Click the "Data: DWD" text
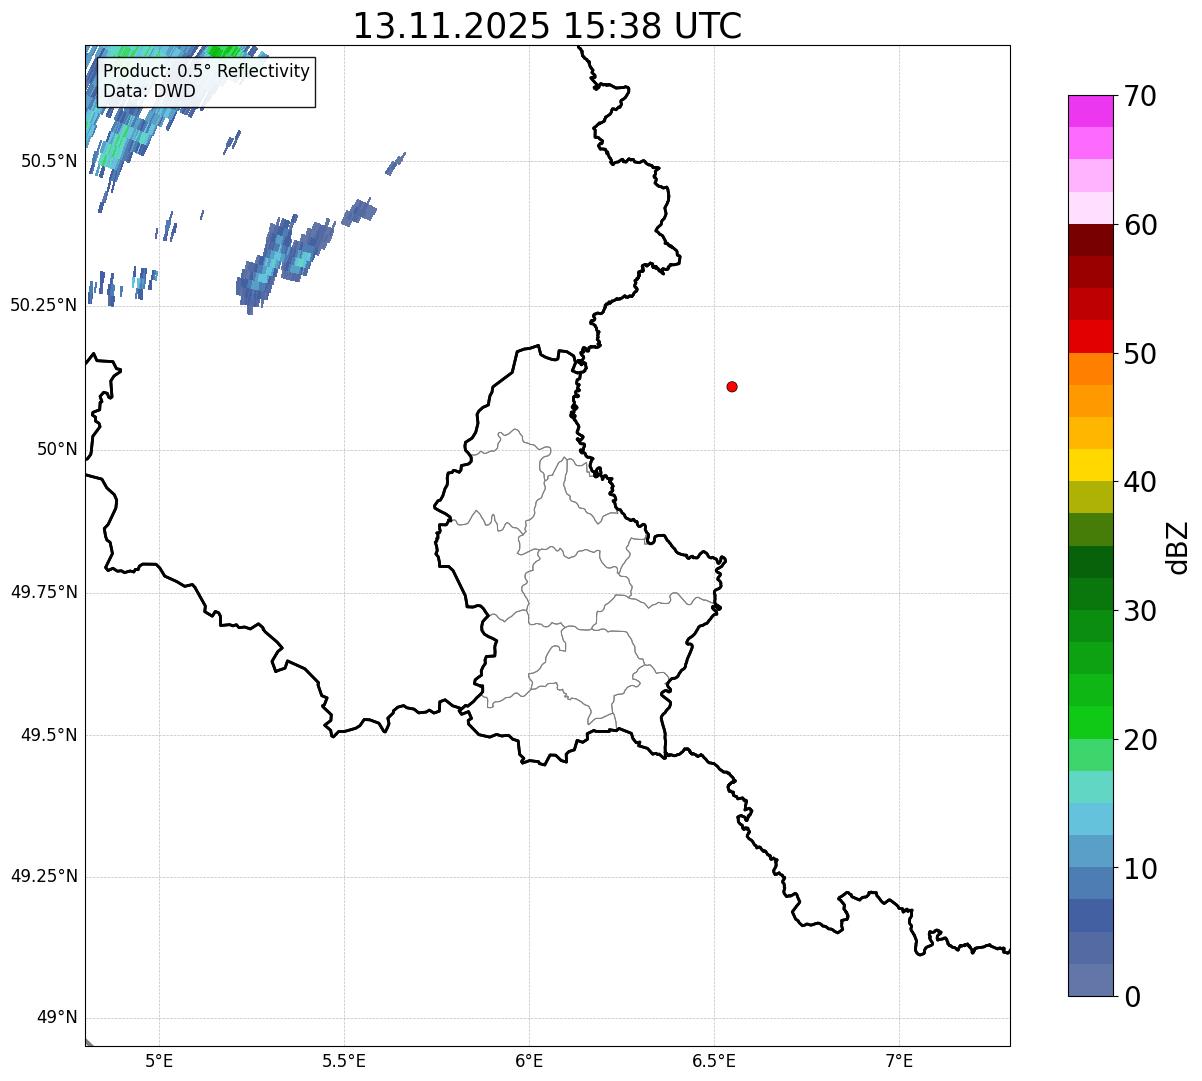The height and width of the screenshot is (1081, 1202). point(149,92)
